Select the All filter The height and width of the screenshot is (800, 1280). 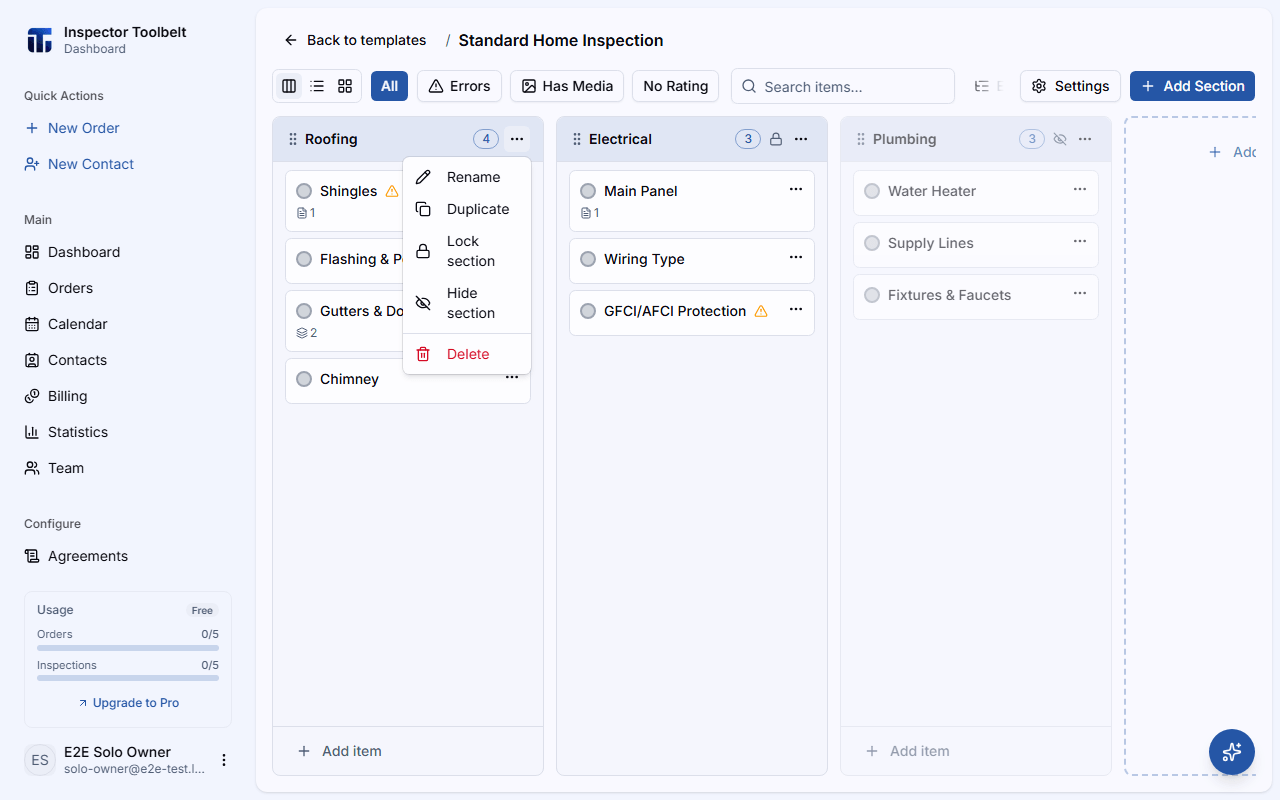[x=389, y=86]
